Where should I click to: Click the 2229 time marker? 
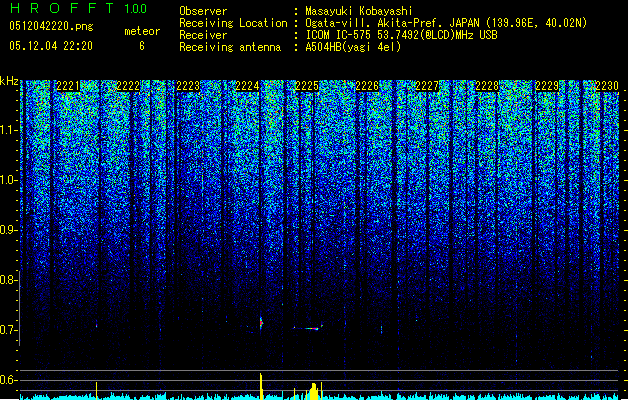(547, 86)
